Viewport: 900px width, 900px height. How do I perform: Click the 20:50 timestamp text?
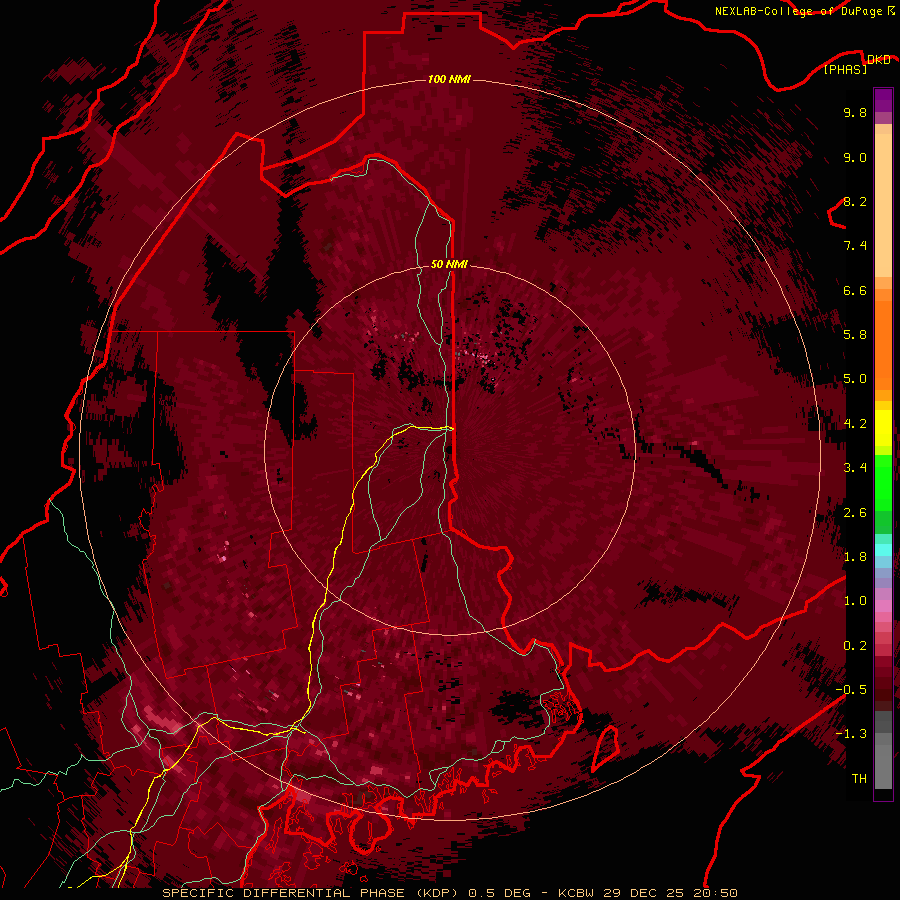click(x=718, y=893)
